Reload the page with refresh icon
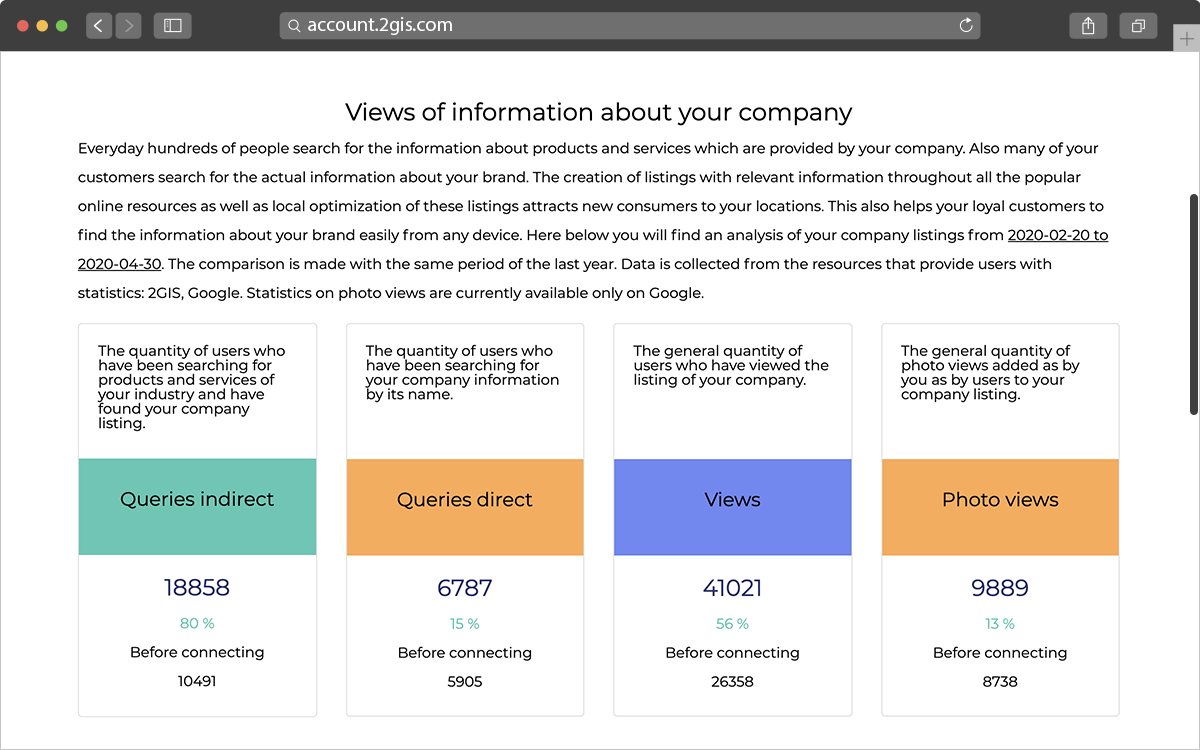The image size is (1200, 750). pos(966,26)
